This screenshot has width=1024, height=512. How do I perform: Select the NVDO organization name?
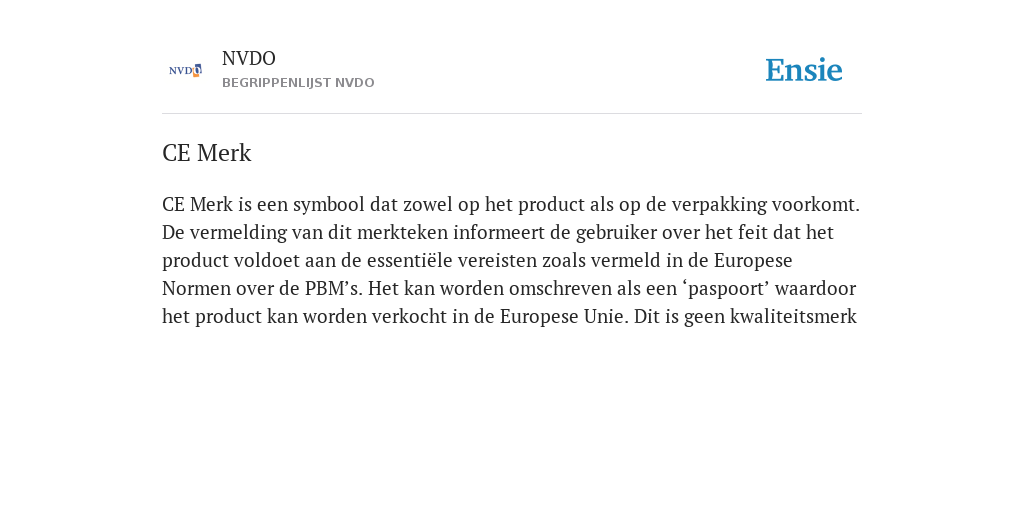click(249, 59)
